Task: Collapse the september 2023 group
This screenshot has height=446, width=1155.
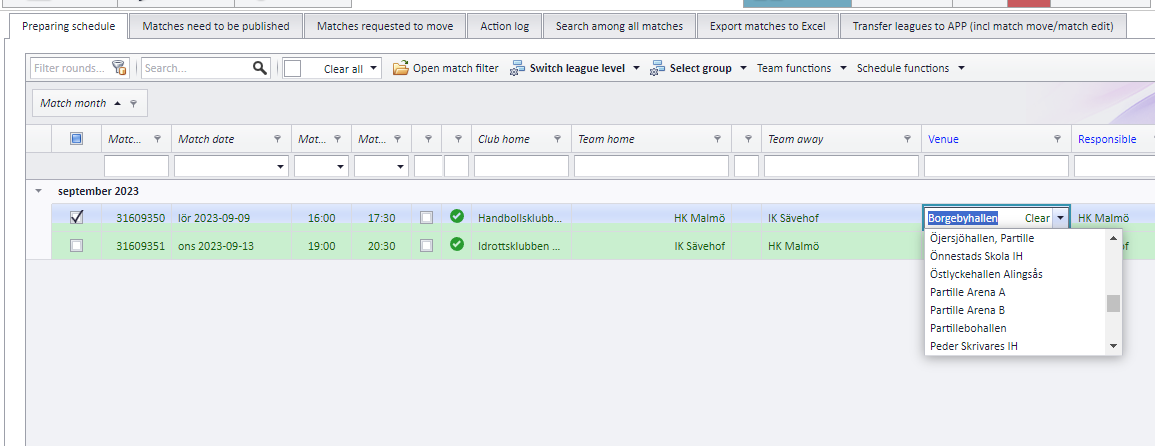Action: click(38, 191)
